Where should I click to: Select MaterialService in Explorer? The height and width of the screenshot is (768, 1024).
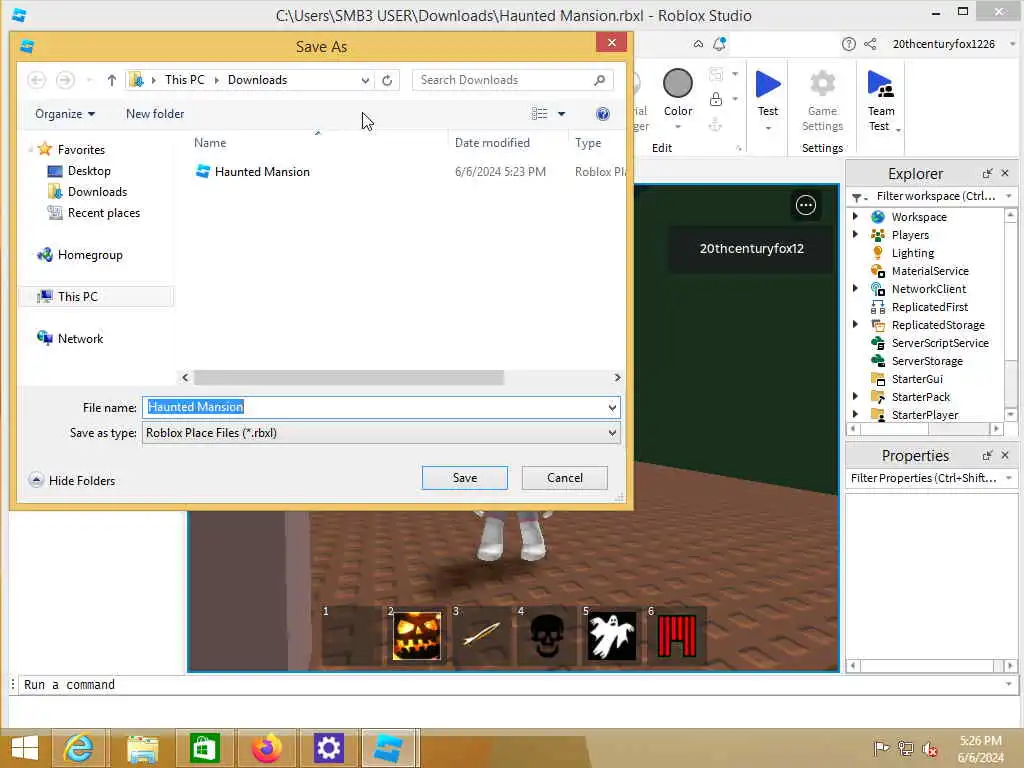pos(930,271)
